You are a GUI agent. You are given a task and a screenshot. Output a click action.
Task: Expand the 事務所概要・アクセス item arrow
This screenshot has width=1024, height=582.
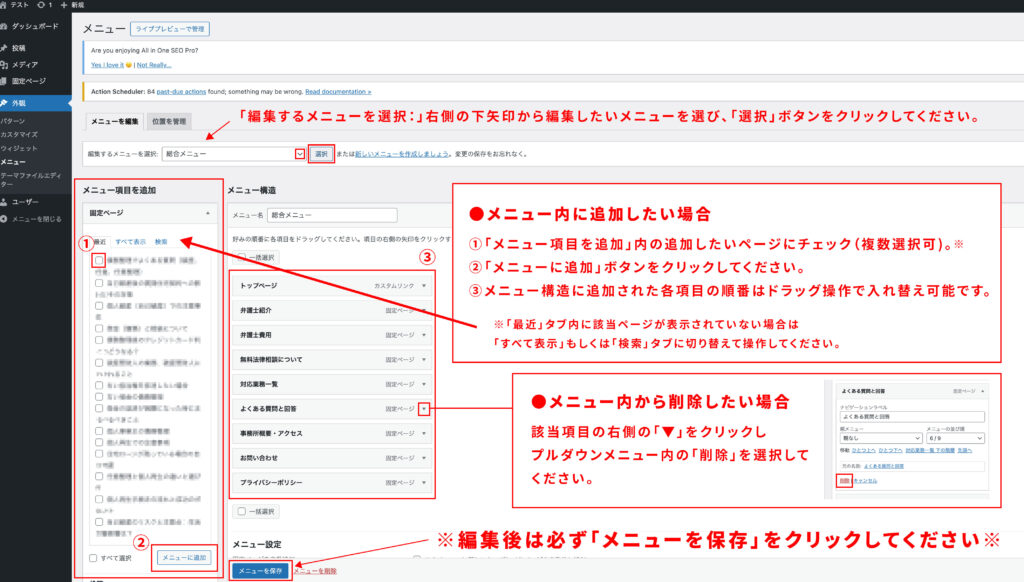424,433
